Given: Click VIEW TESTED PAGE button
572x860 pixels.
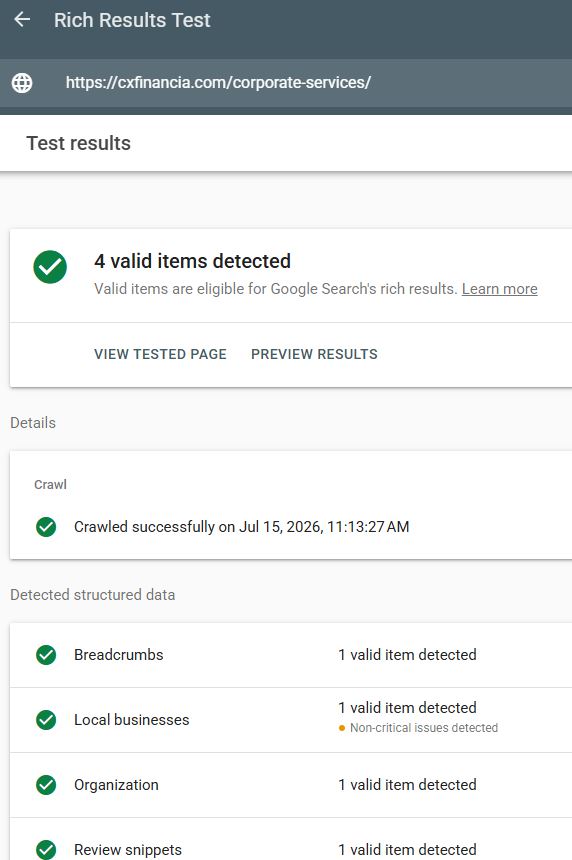Looking at the screenshot, I should point(160,354).
